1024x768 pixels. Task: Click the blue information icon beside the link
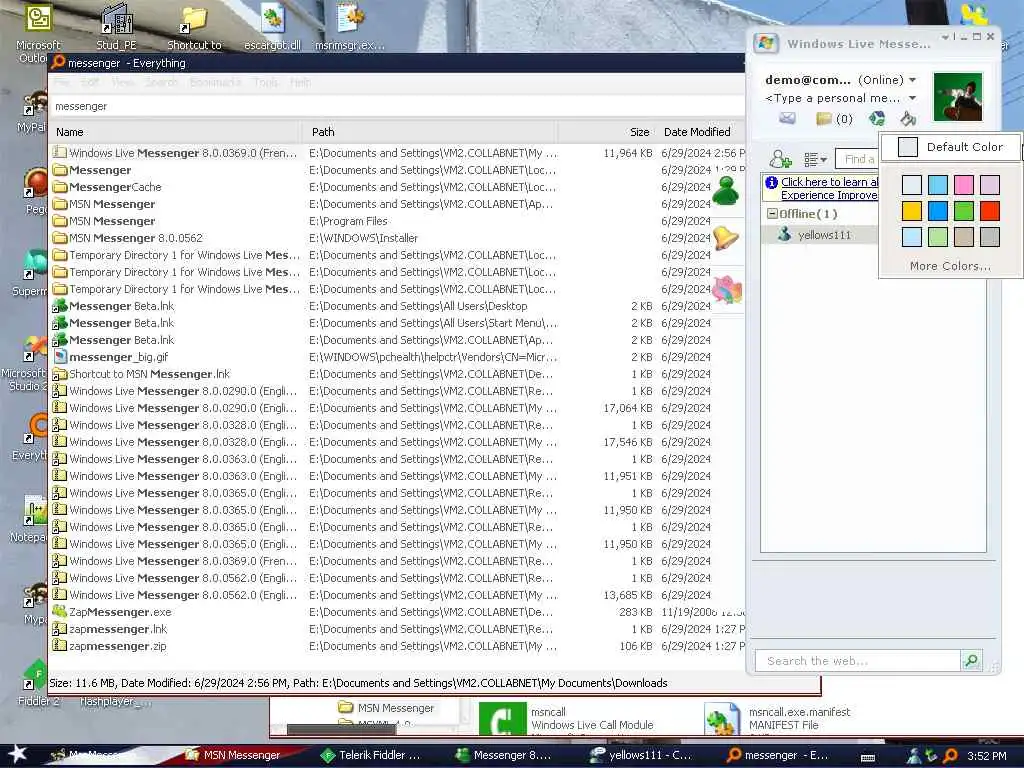771,182
